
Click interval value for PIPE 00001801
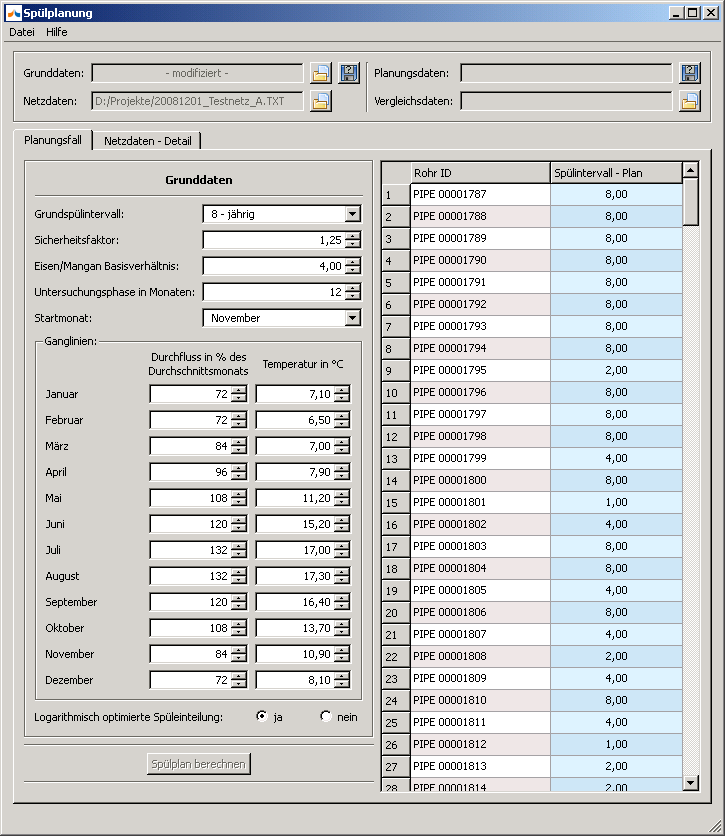(616, 502)
